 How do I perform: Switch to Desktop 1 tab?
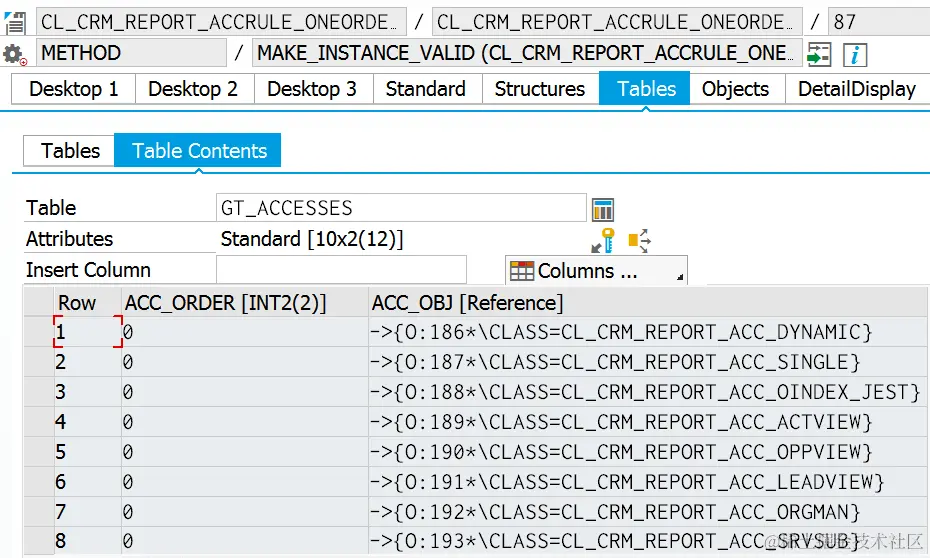[74, 89]
